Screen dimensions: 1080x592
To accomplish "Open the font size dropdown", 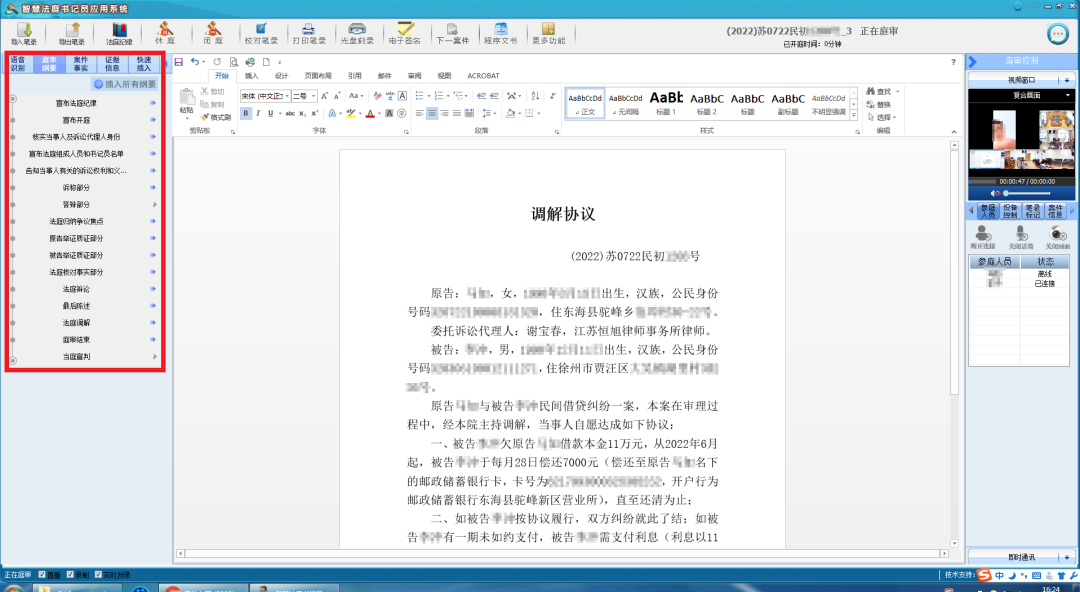I will pos(314,96).
